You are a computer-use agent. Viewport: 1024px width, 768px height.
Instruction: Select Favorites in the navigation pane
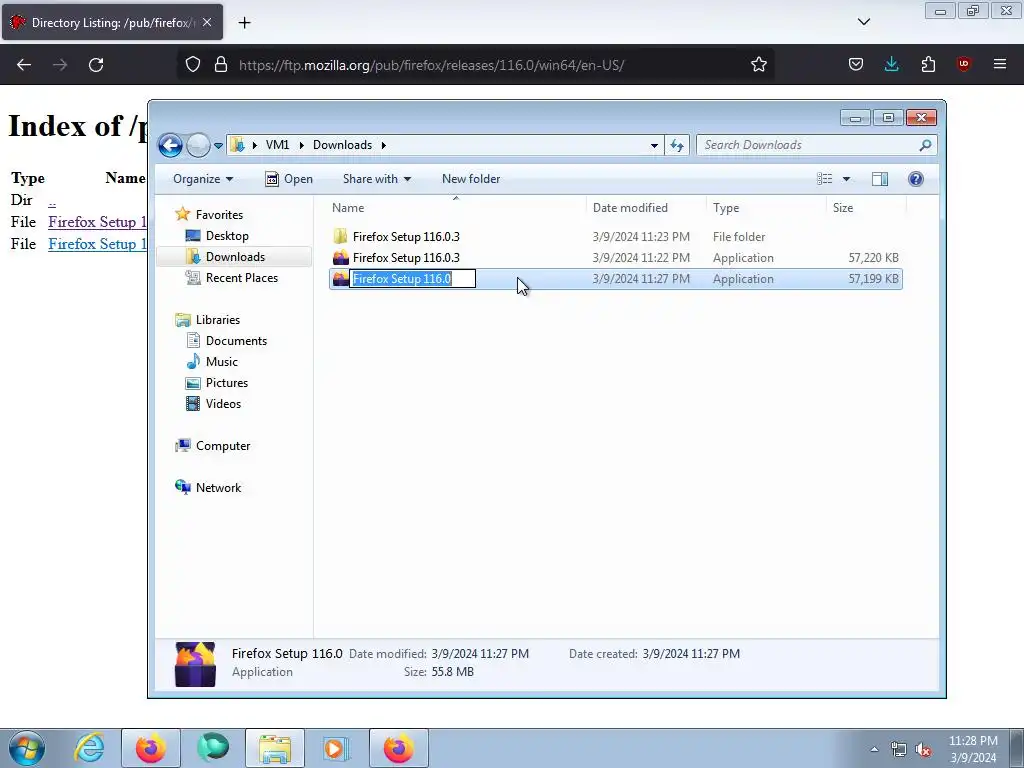(219, 215)
